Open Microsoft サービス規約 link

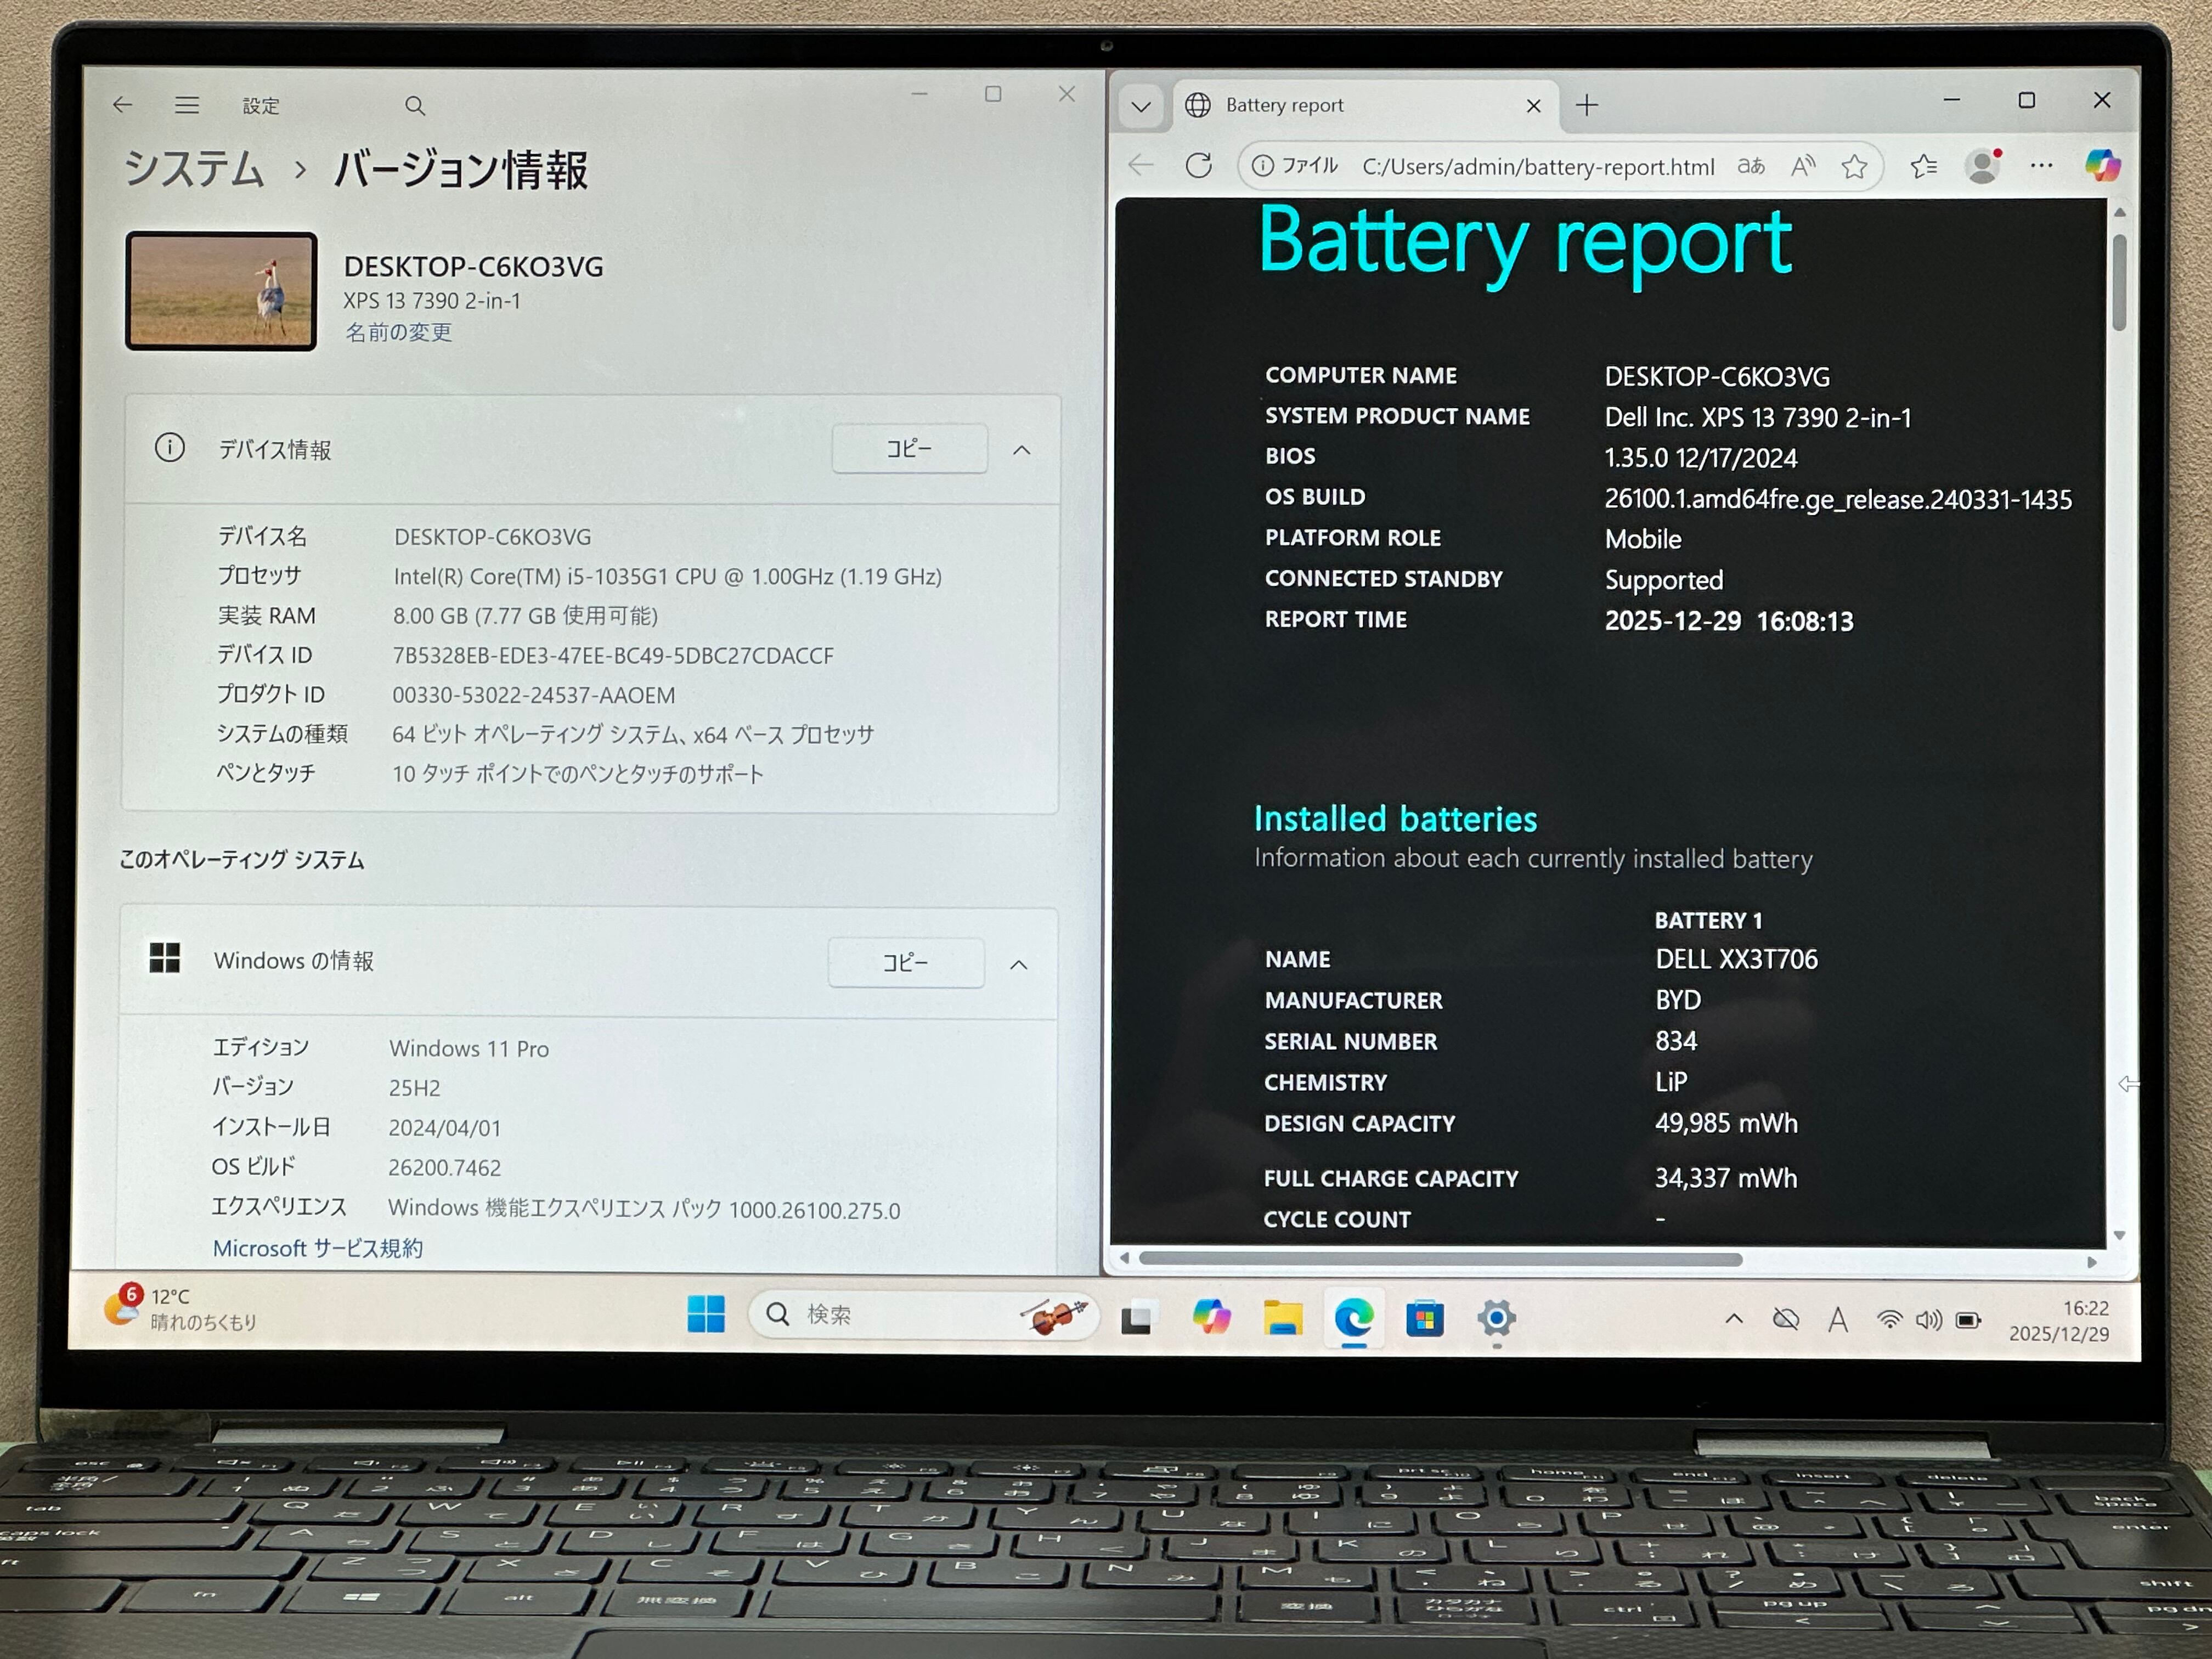tap(317, 1248)
